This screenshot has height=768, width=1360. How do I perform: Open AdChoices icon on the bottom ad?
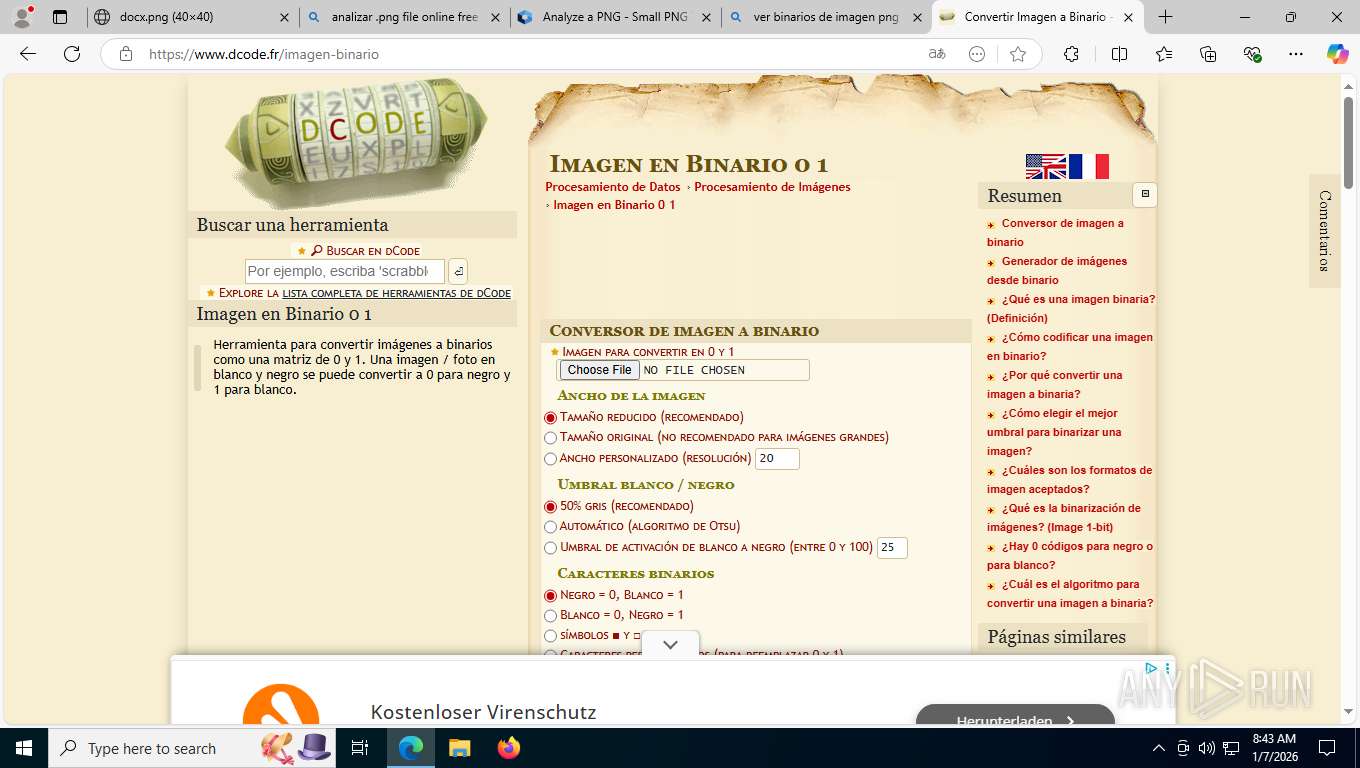pos(1151,668)
